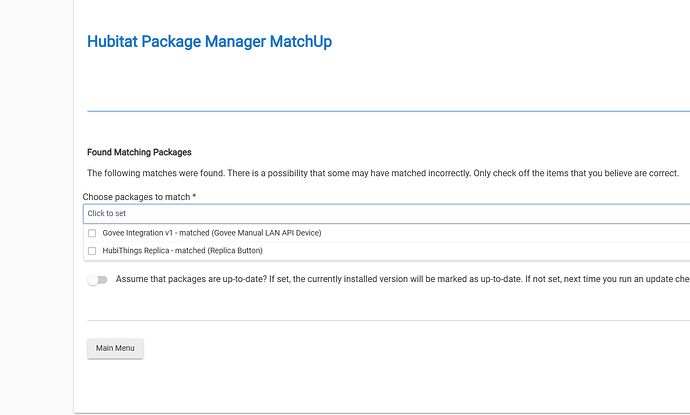
Task: Click the Main Menu button
Action: [x=115, y=348]
